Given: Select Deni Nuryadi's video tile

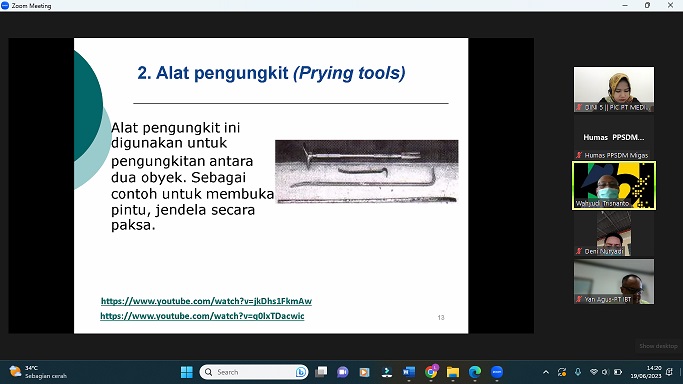Looking at the screenshot, I should [614, 234].
